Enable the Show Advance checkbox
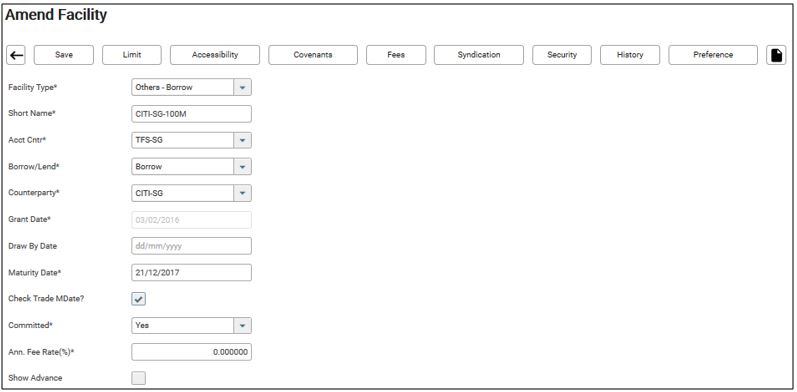Screen dimensions: 797x392 pos(139,378)
